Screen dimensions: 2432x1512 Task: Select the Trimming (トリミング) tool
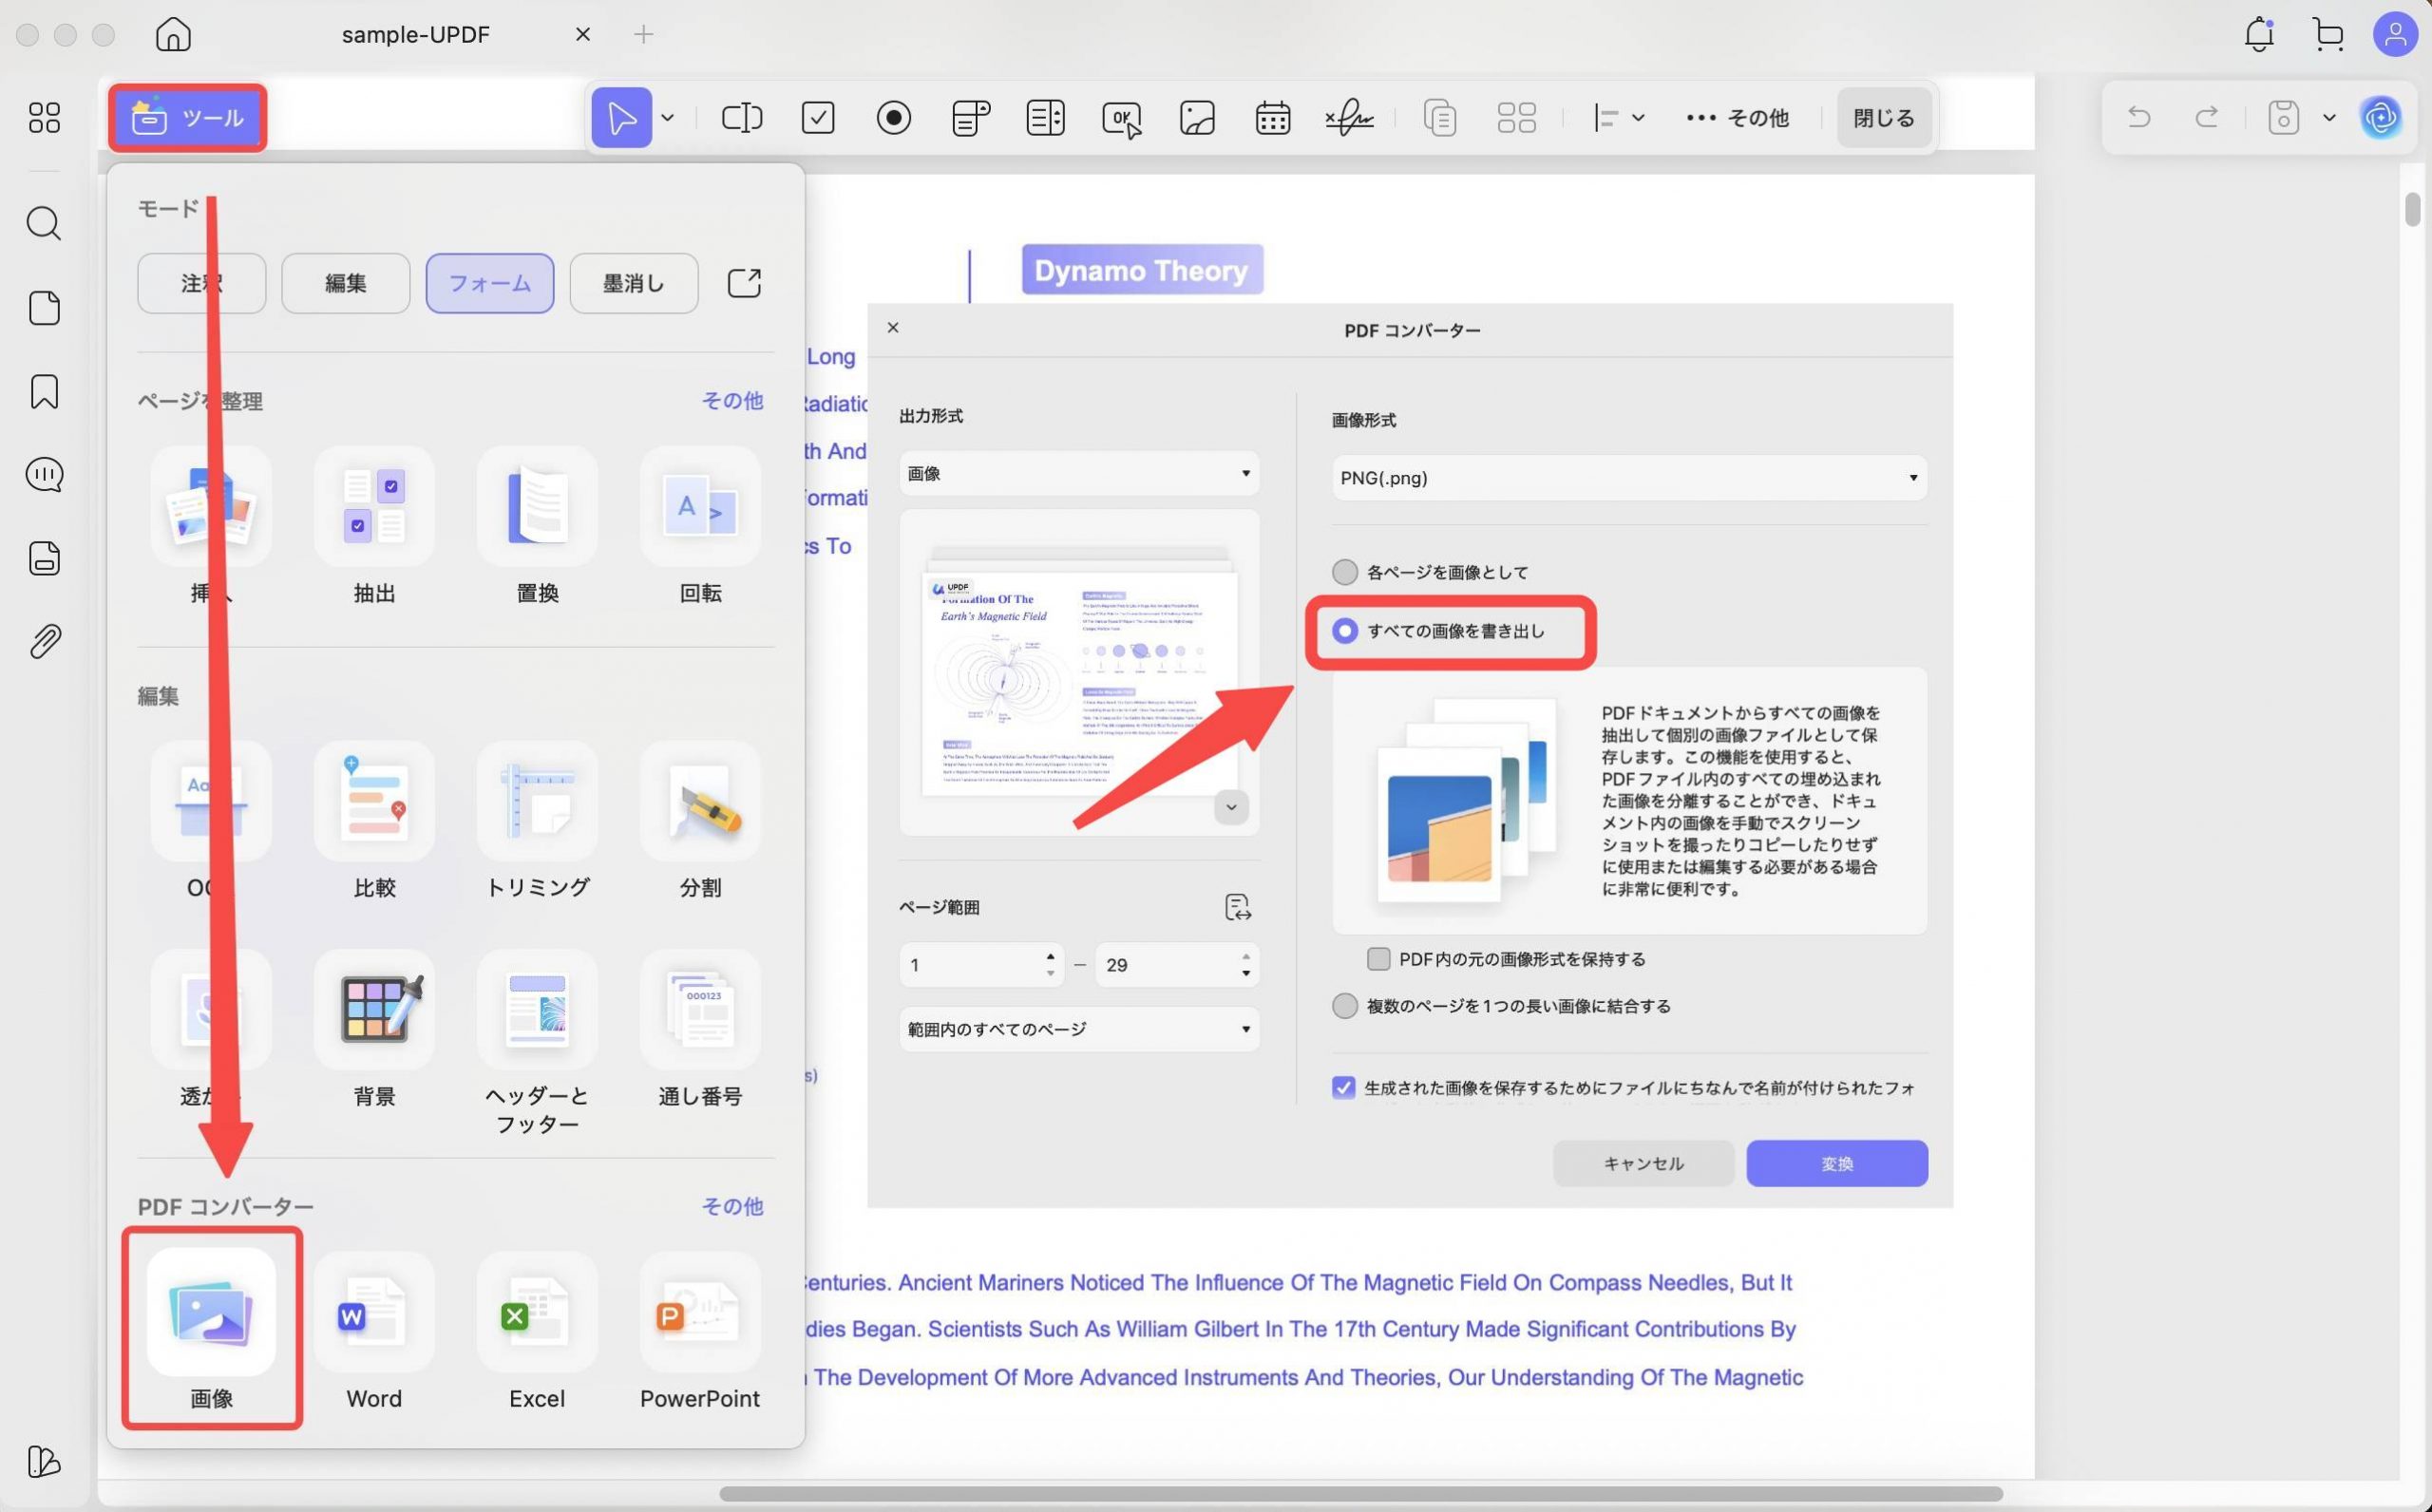point(537,803)
